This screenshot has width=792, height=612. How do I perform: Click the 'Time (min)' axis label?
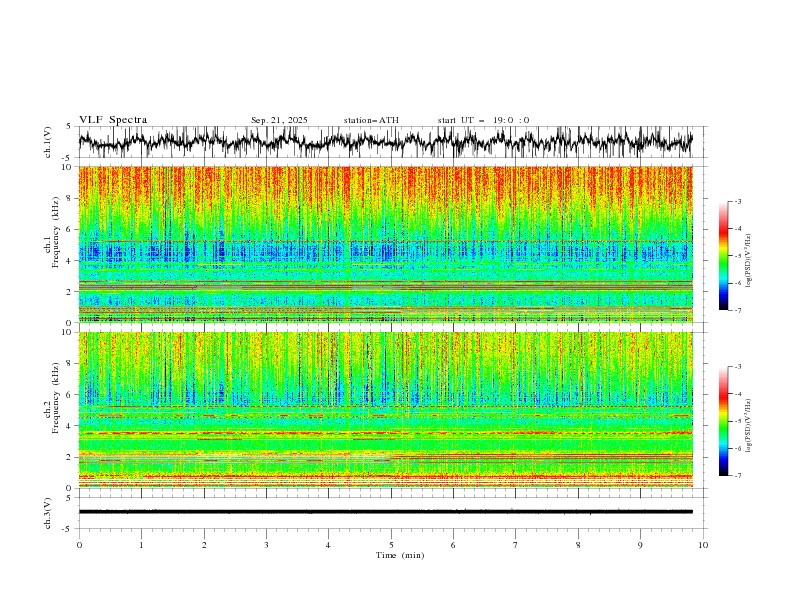(x=400, y=555)
